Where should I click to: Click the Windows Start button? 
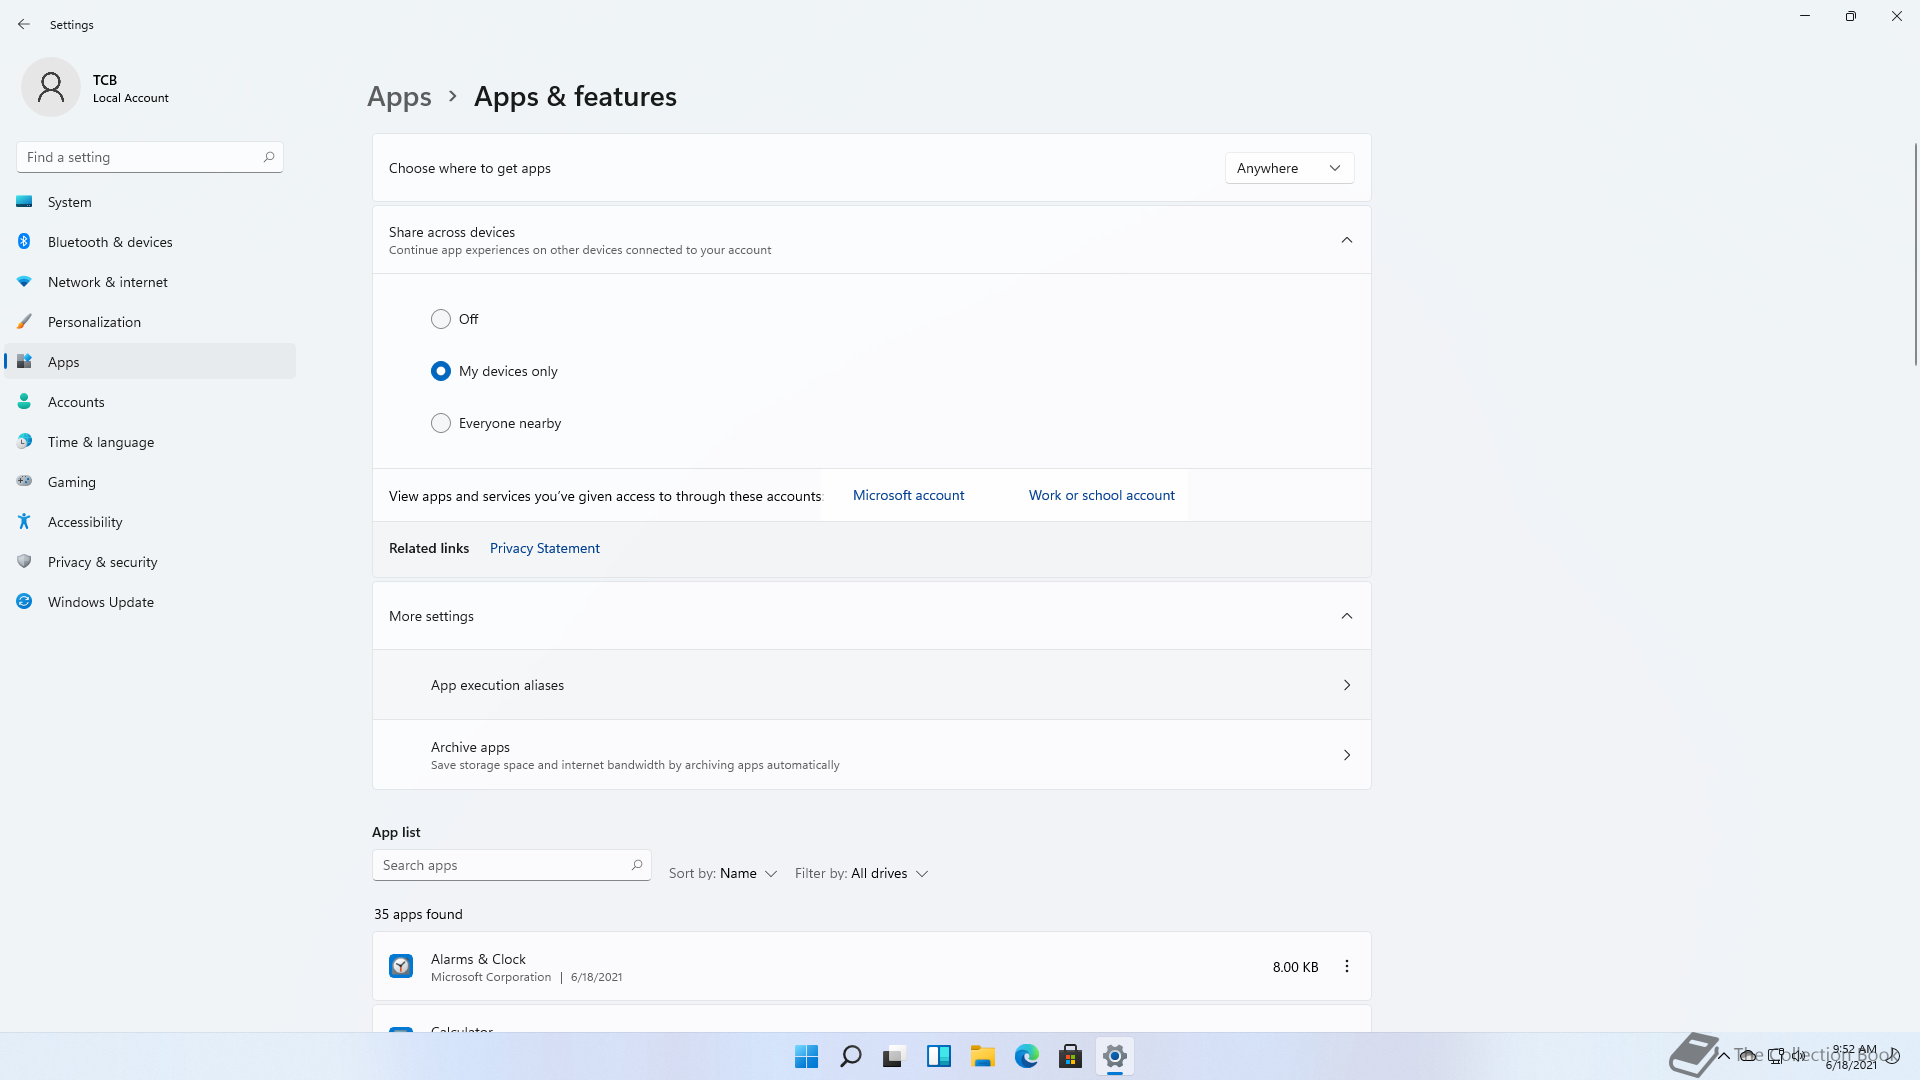pyautogui.click(x=806, y=1056)
